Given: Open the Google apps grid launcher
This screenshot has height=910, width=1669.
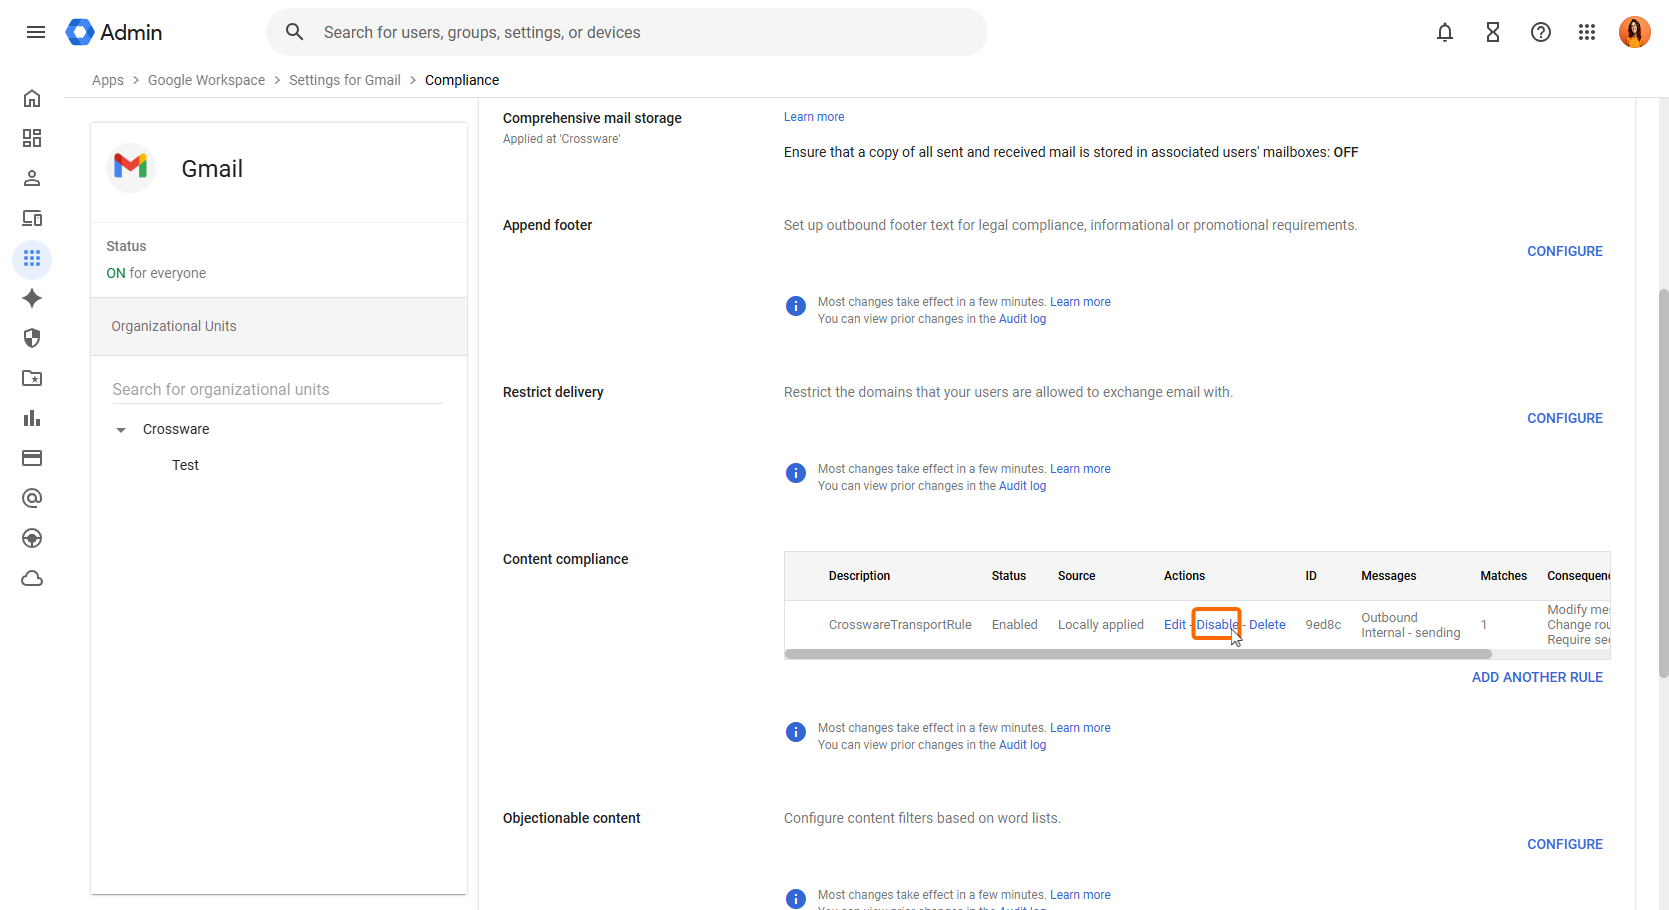Looking at the screenshot, I should (x=1586, y=32).
